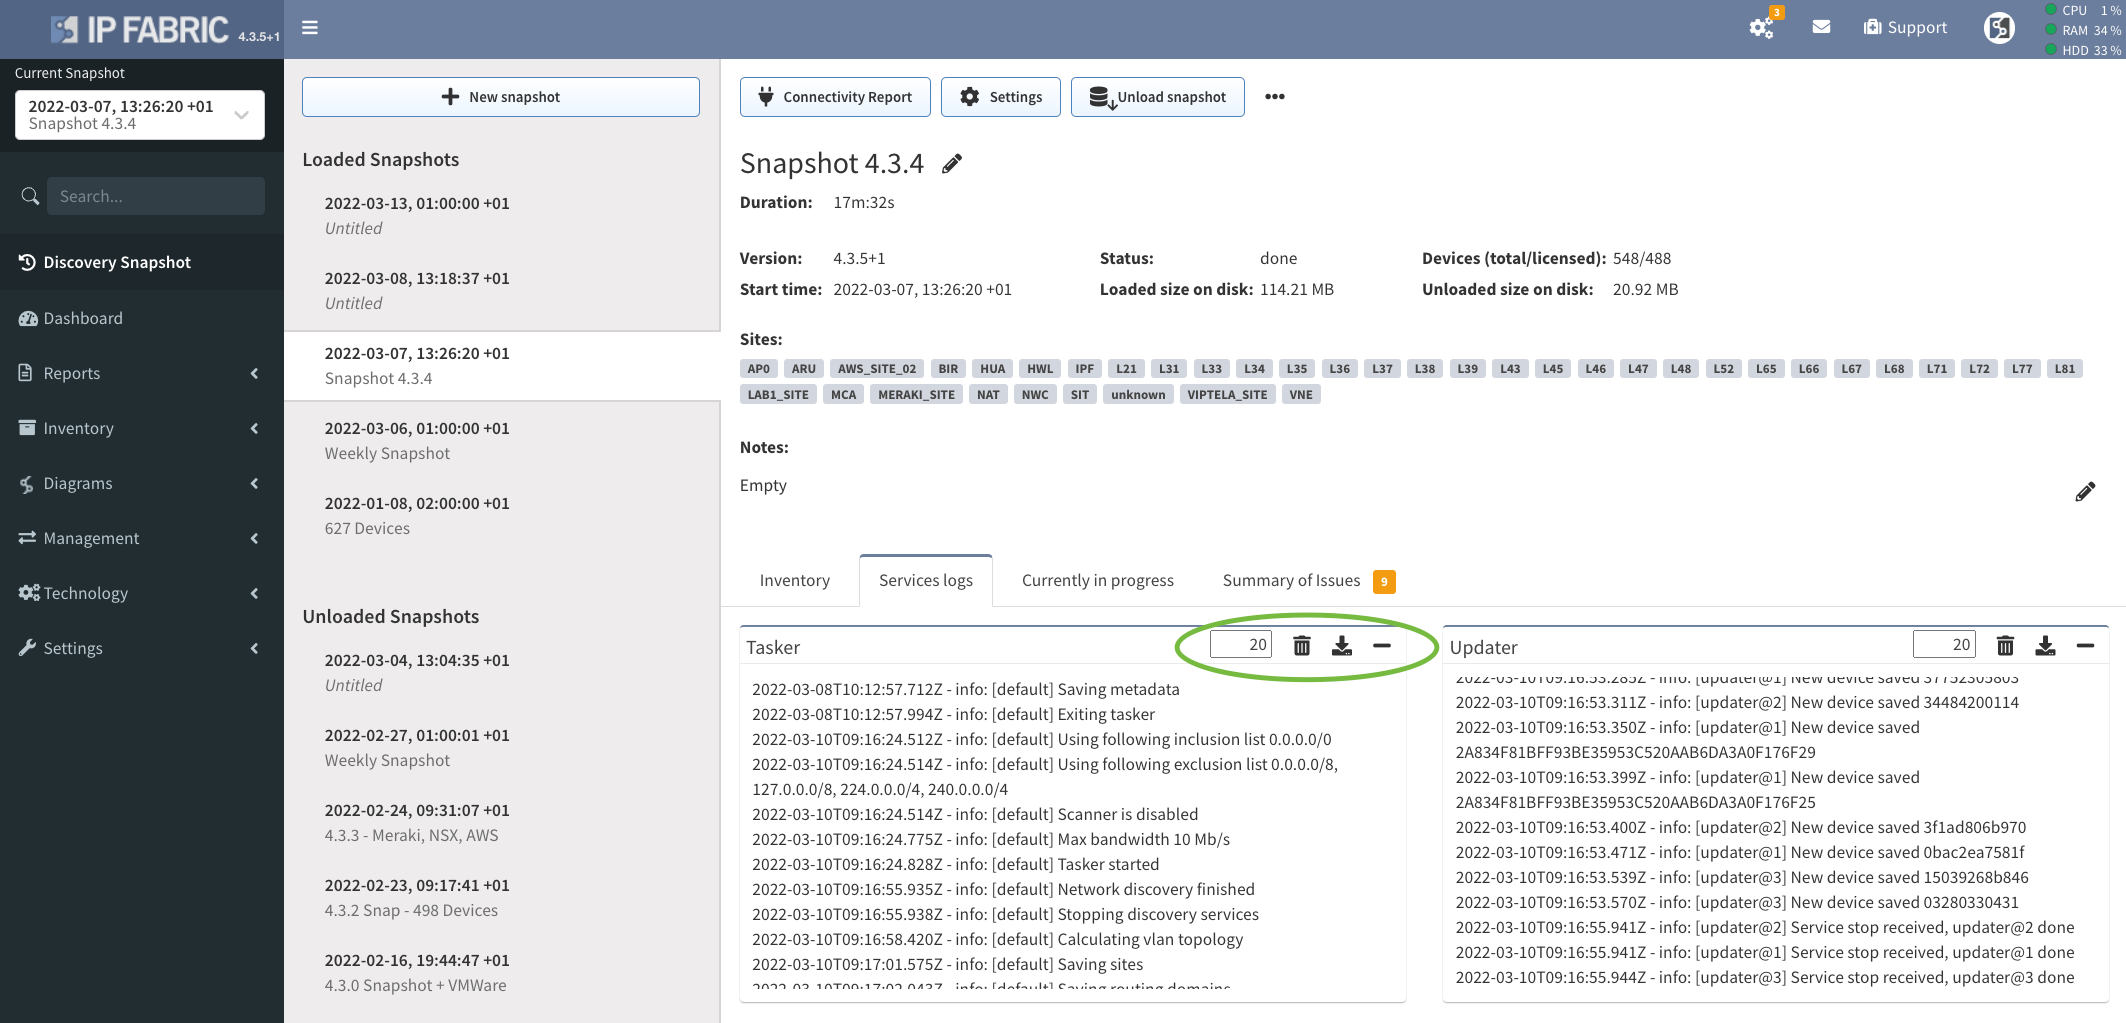Image resolution: width=2126 pixels, height=1023 pixels.
Task: Collapse the Tasker log panel
Action: 1382,646
